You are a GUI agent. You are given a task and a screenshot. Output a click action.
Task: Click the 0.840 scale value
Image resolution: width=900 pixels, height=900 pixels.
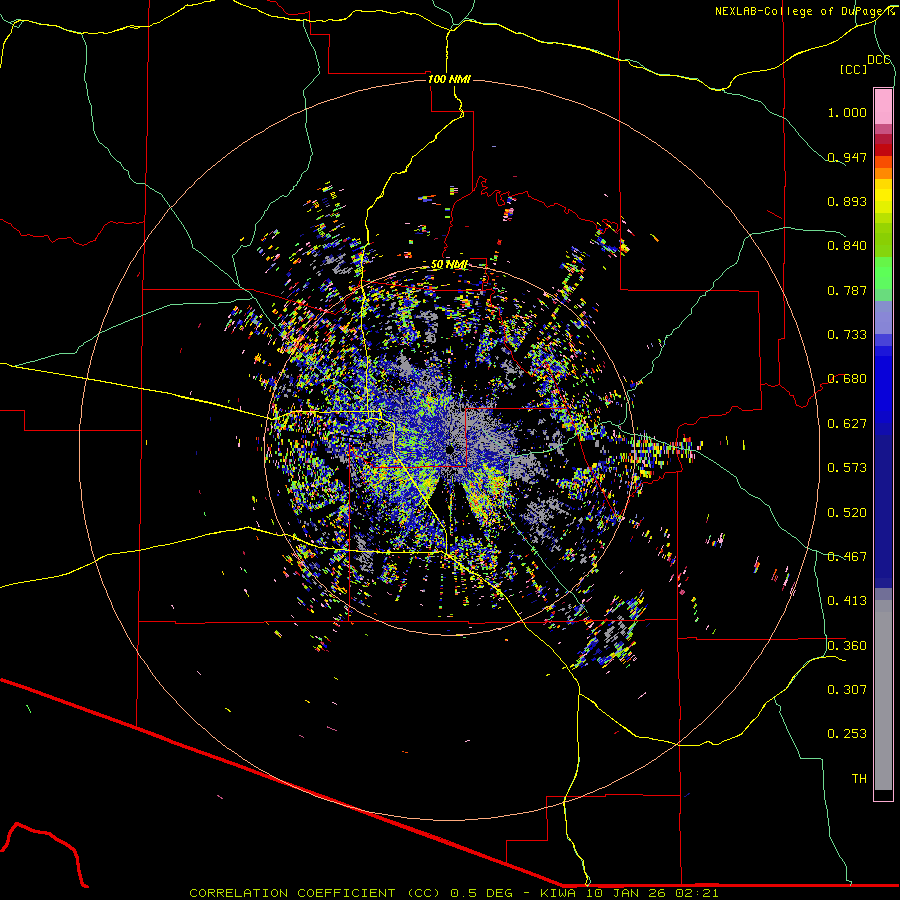[x=847, y=245]
